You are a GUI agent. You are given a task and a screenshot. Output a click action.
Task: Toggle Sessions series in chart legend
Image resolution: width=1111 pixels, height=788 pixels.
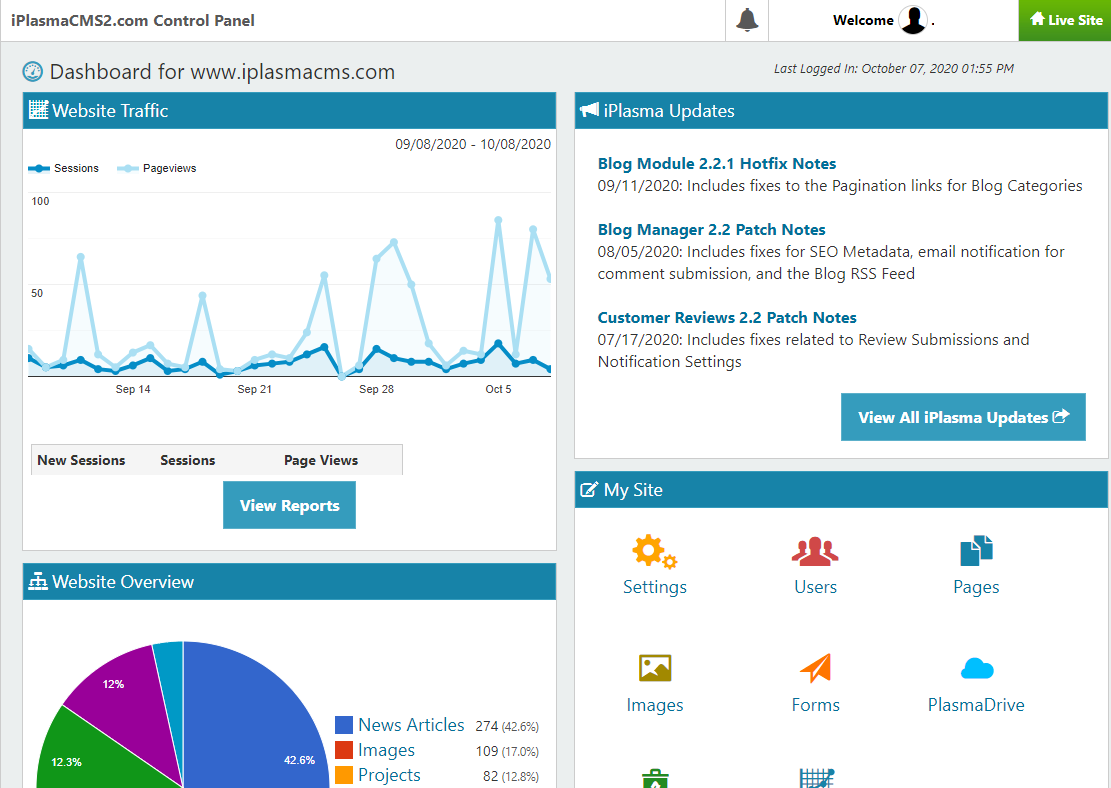click(64, 168)
